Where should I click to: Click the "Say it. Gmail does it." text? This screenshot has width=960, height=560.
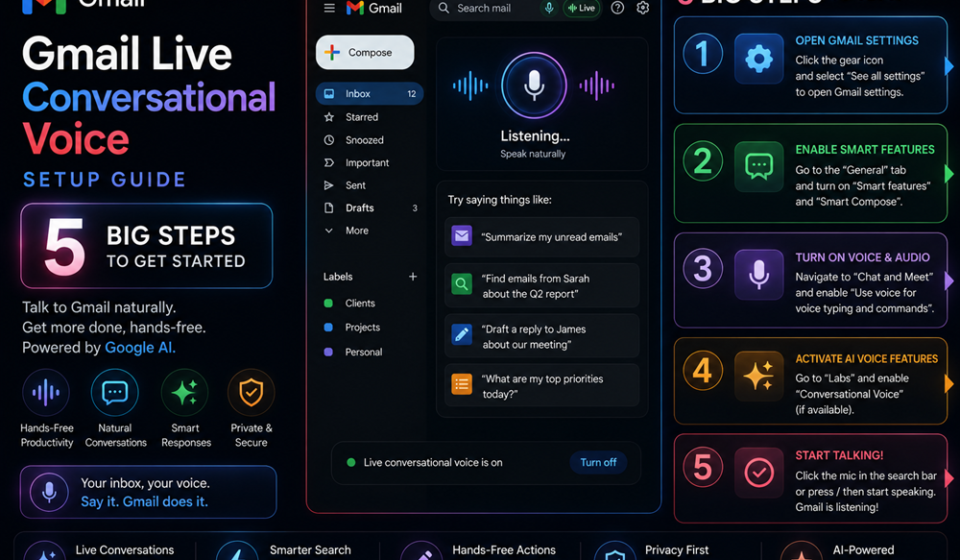point(144,502)
